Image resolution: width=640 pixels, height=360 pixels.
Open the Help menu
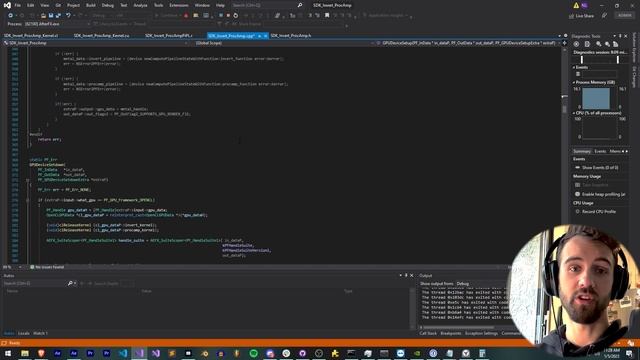(220, 5)
